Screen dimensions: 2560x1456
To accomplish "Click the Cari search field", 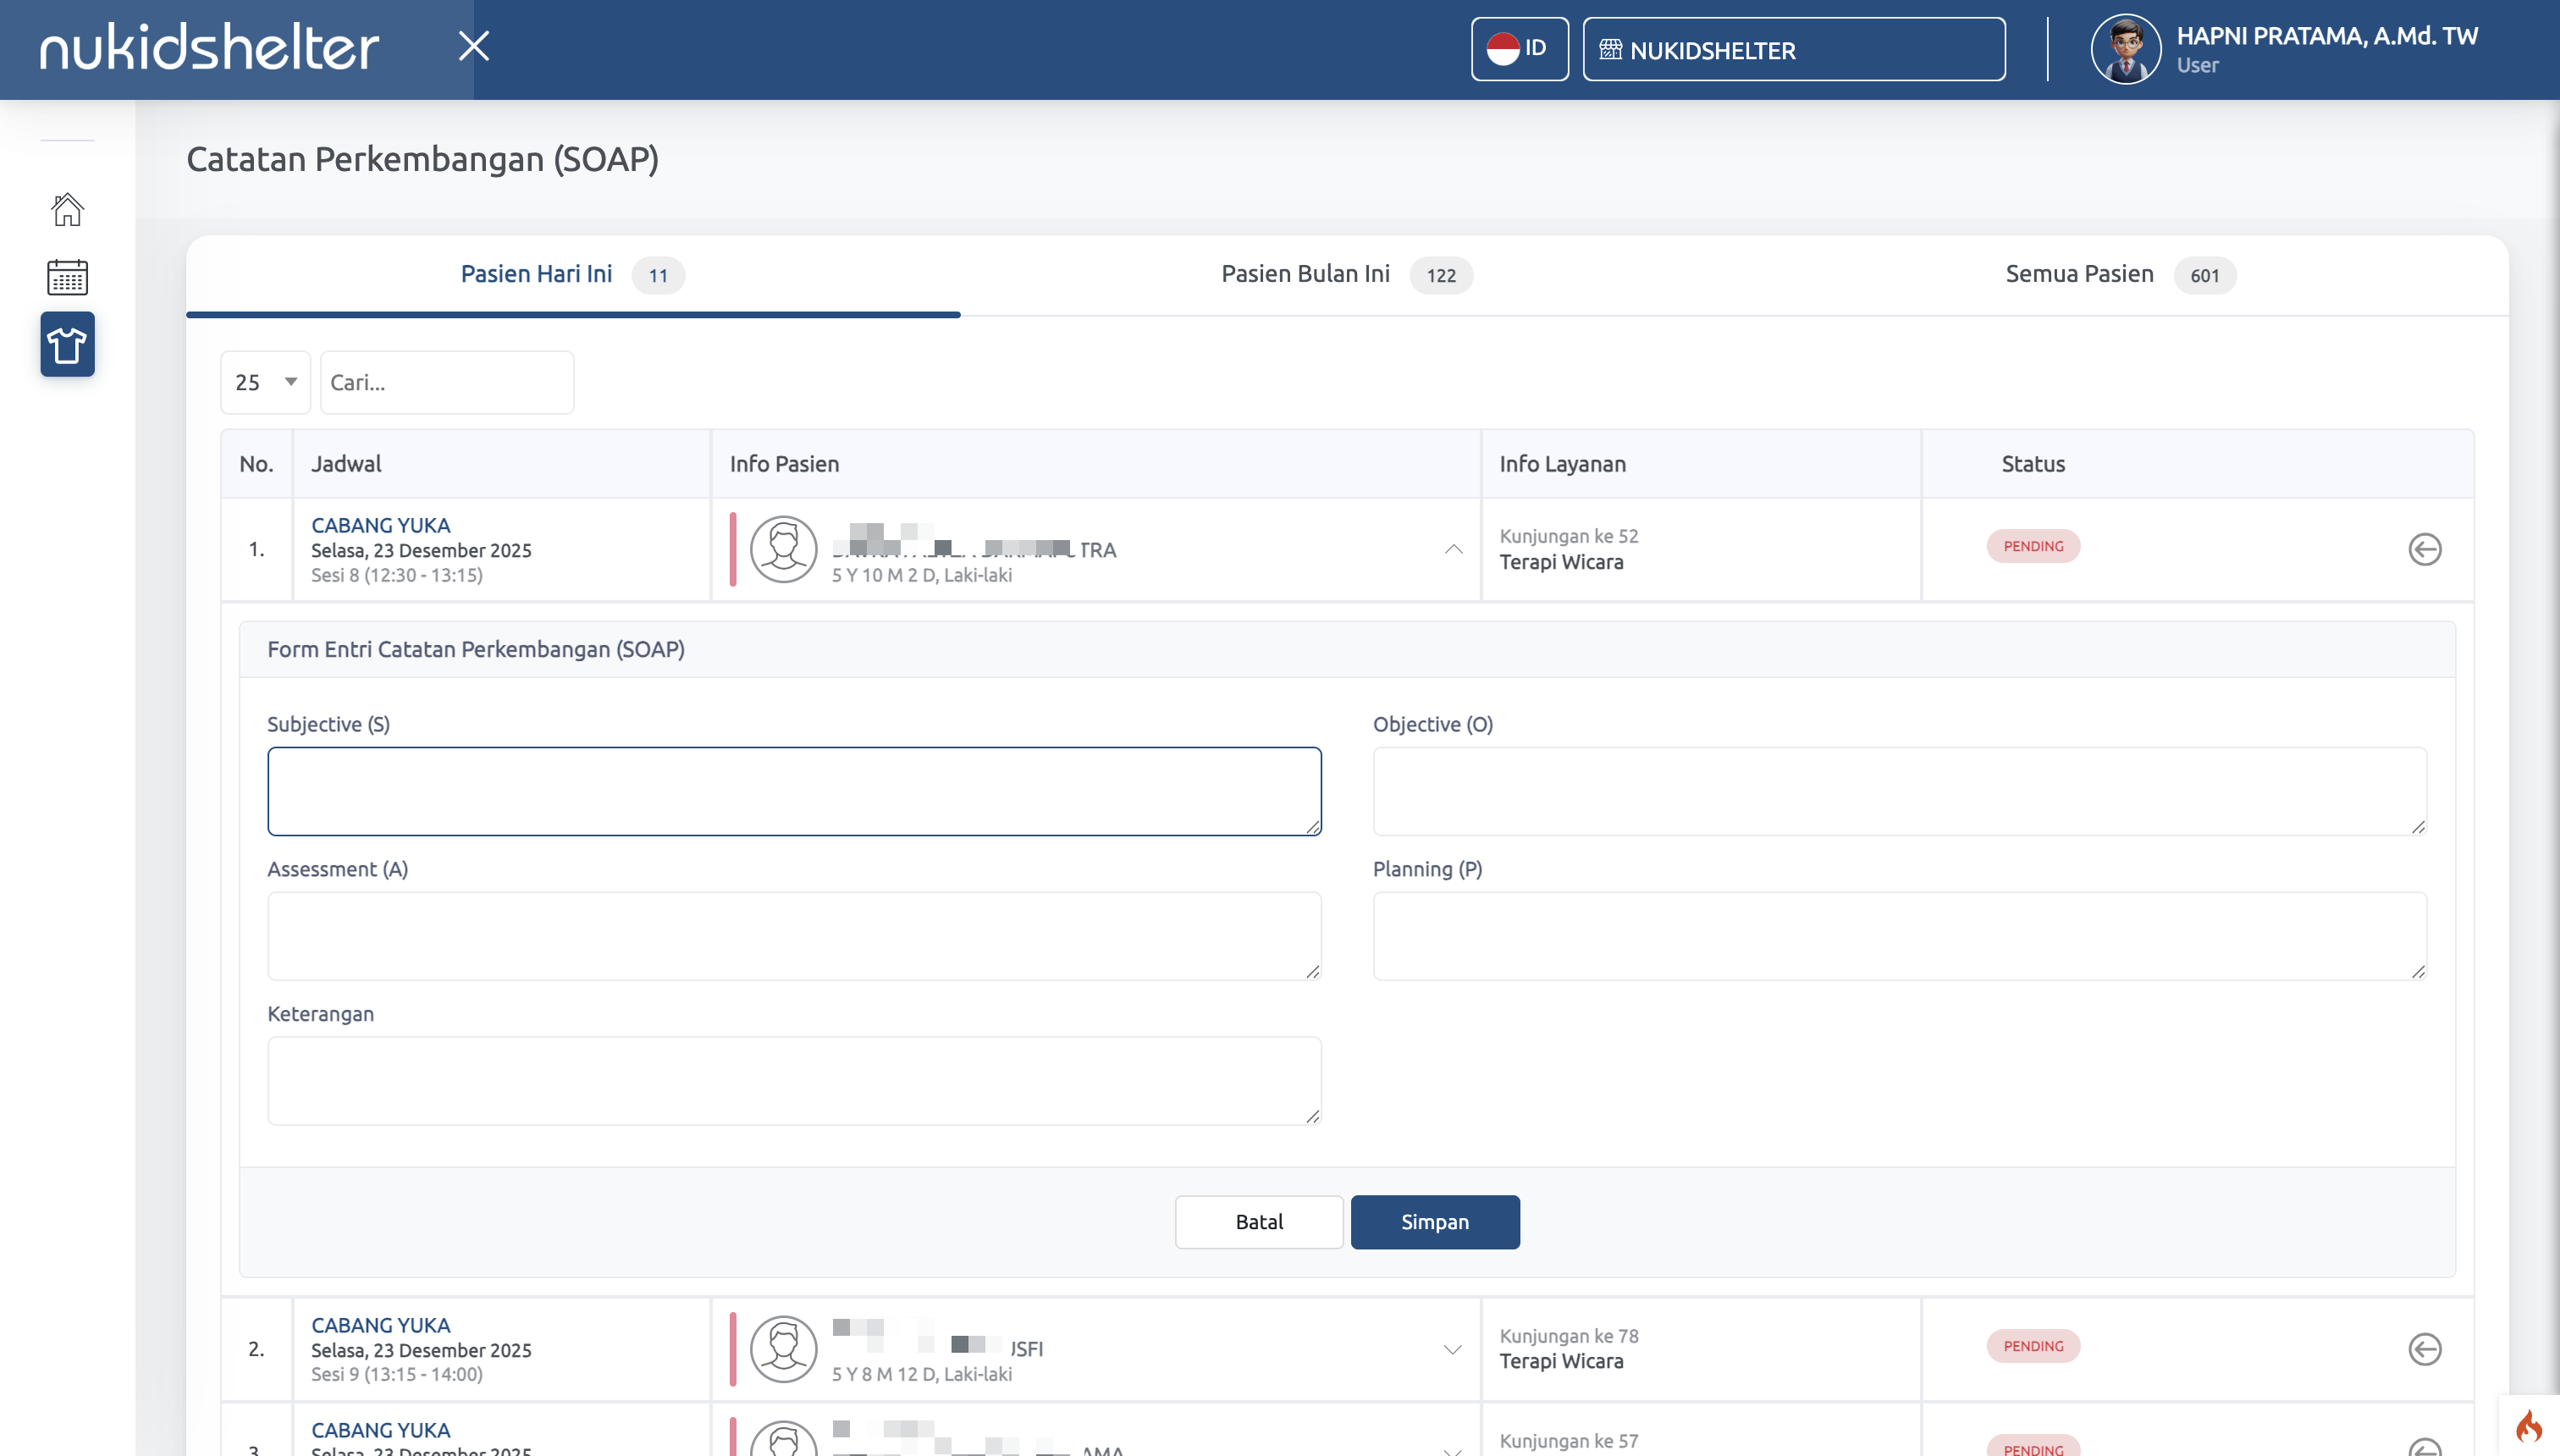I will point(446,382).
